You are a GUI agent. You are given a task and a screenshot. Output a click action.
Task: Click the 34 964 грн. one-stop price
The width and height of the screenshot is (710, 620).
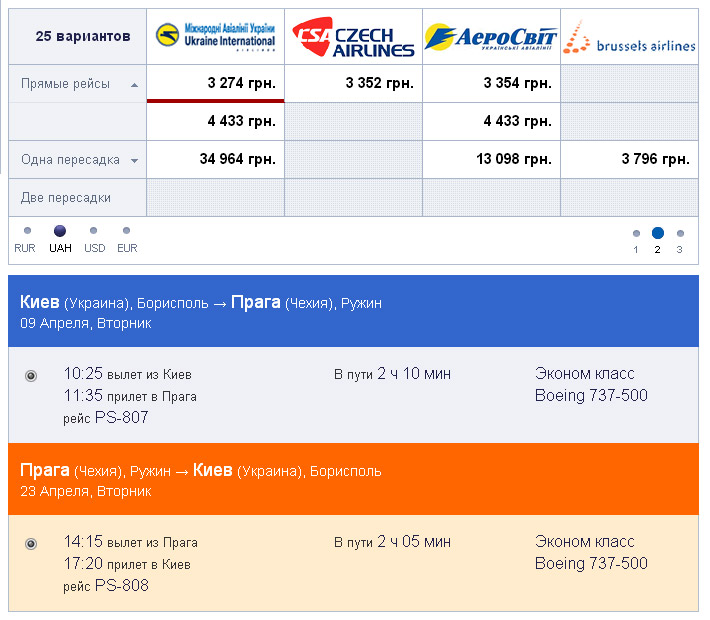coord(237,159)
